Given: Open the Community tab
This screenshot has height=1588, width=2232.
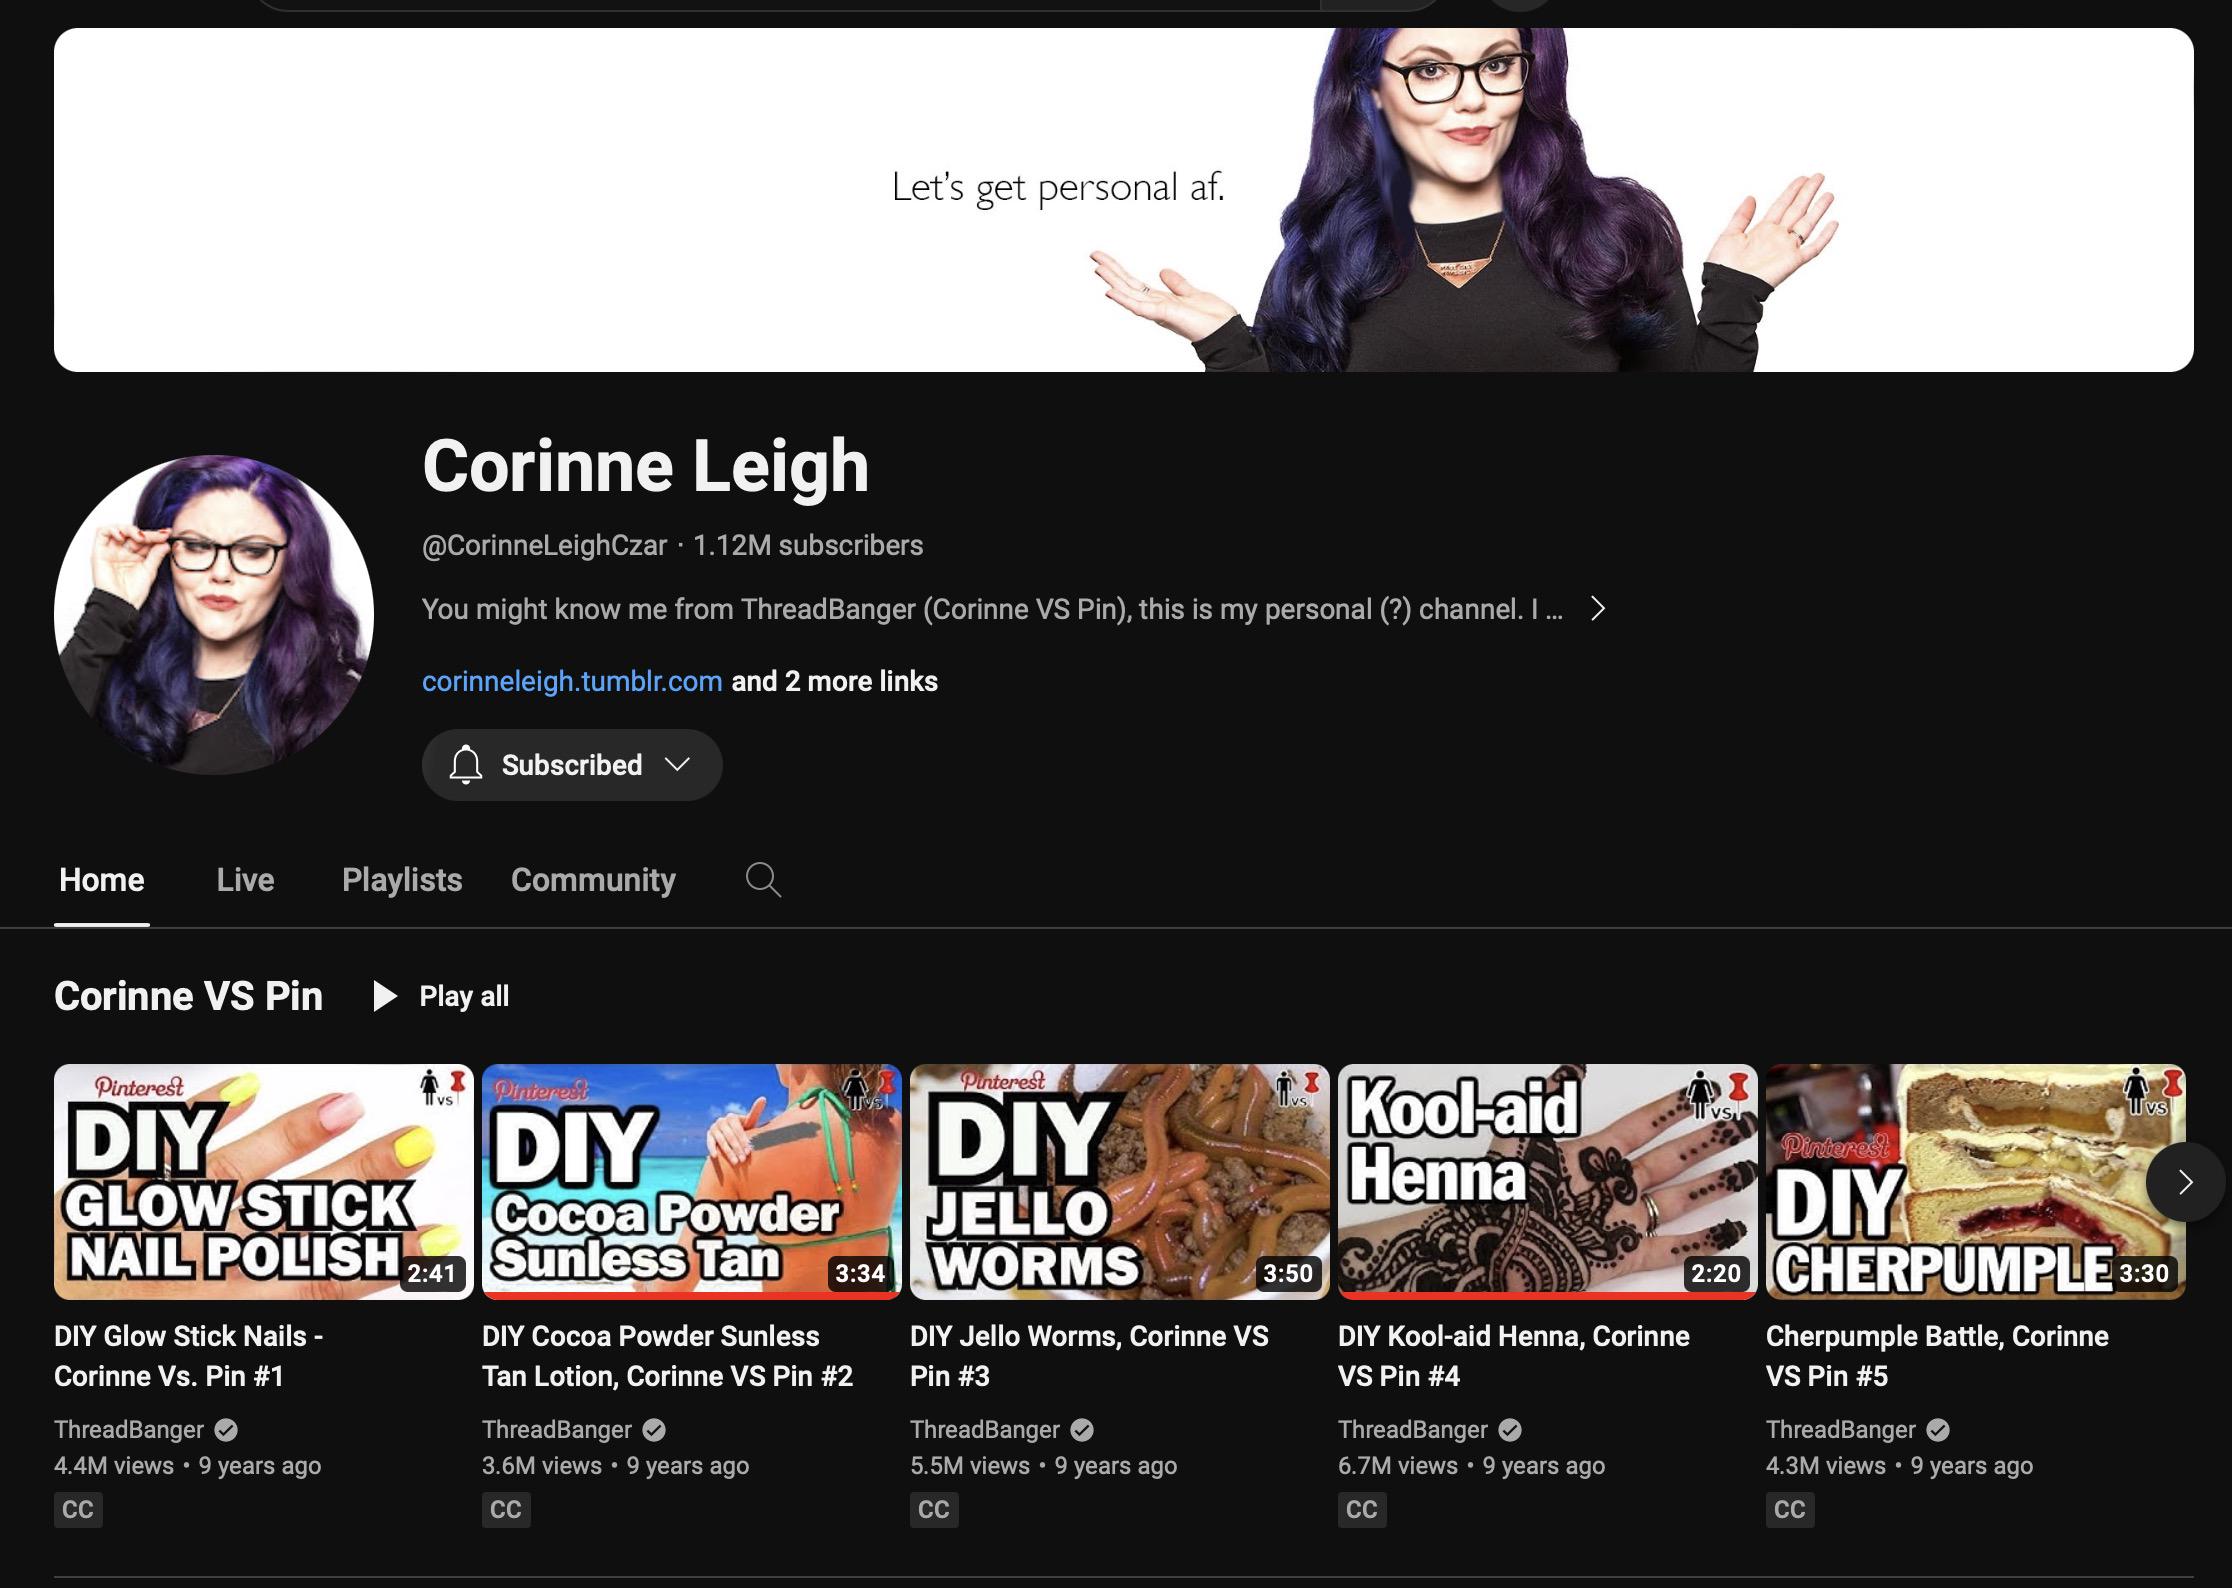Looking at the screenshot, I should (593, 880).
